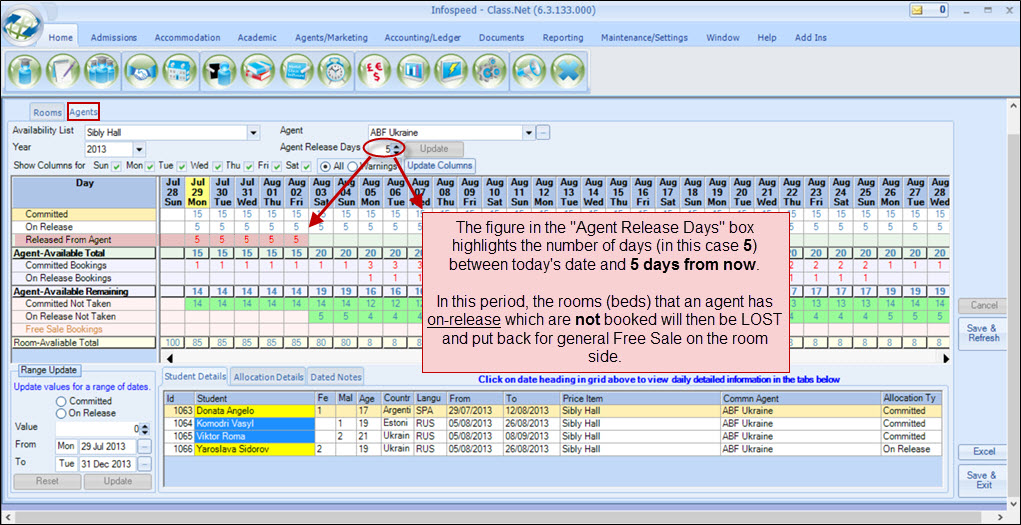
Task: Select the On Release radio button
Action: pyautogui.click(x=62, y=413)
